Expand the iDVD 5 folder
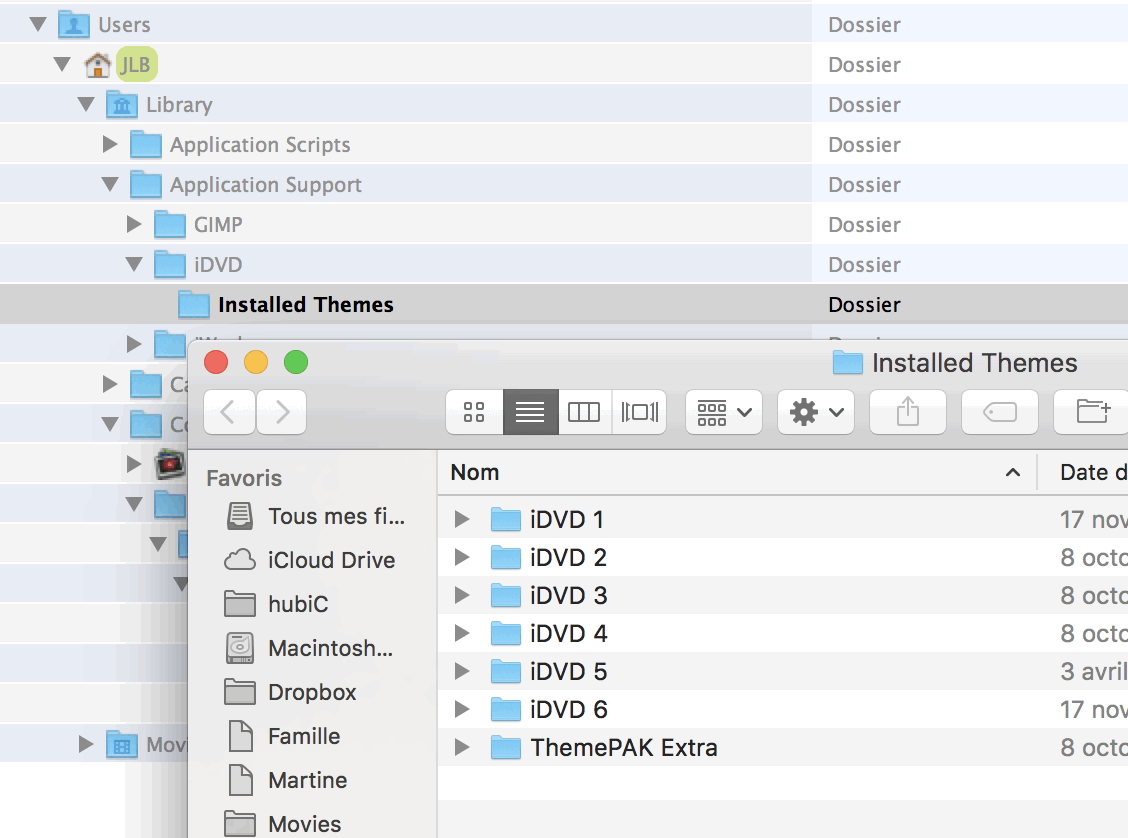 click(462, 672)
